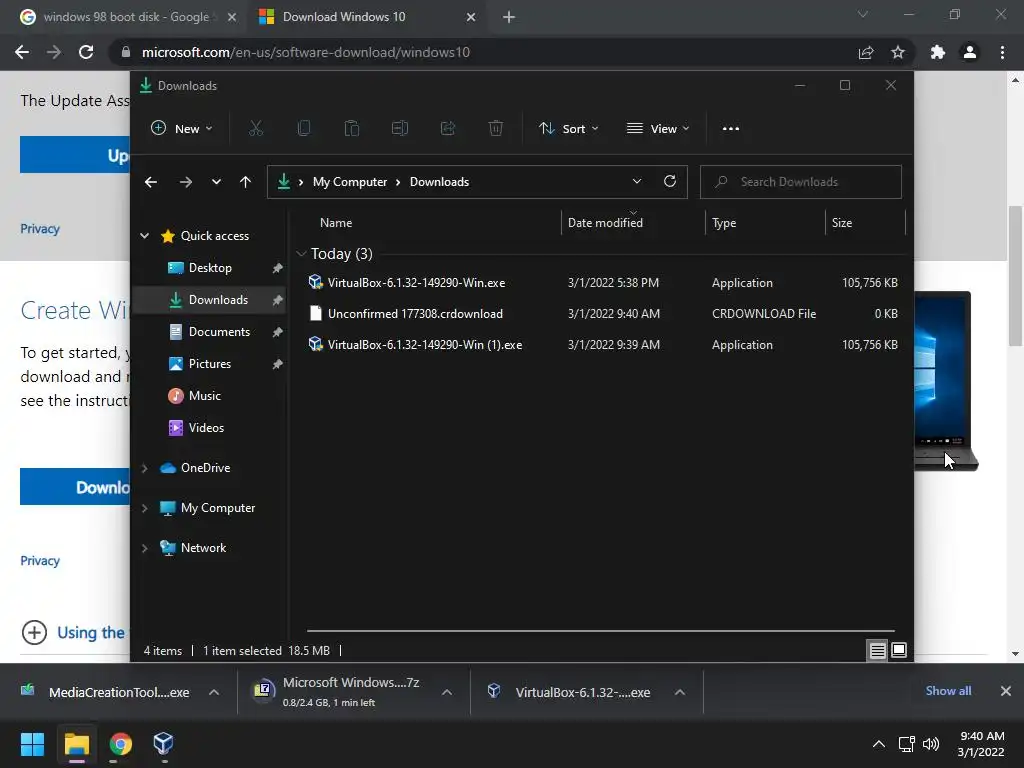
Task: Expand address bar history dropdown
Action: (x=637, y=182)
